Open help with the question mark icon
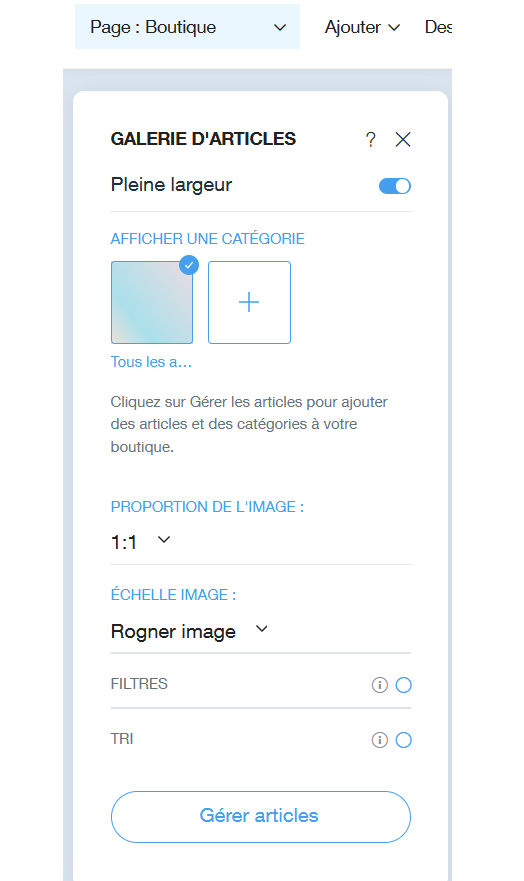This screenshot has width=524, height=881. tap(370, 139)
